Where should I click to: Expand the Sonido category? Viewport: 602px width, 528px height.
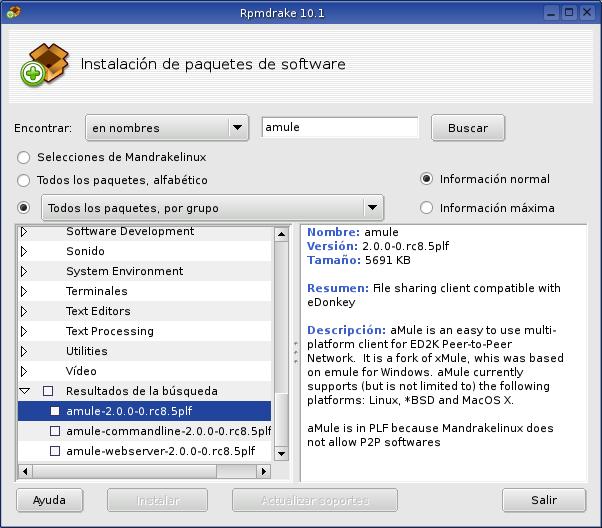click(24, 251)
